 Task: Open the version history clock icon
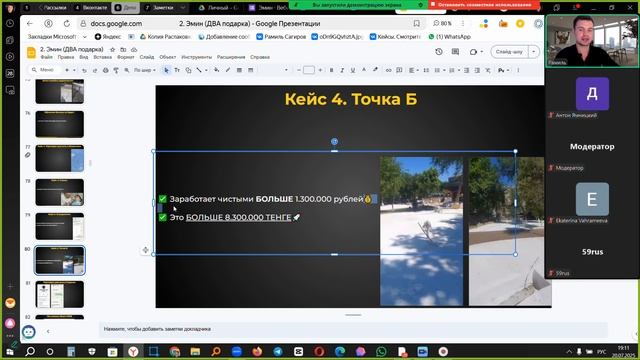coord(439,52)
